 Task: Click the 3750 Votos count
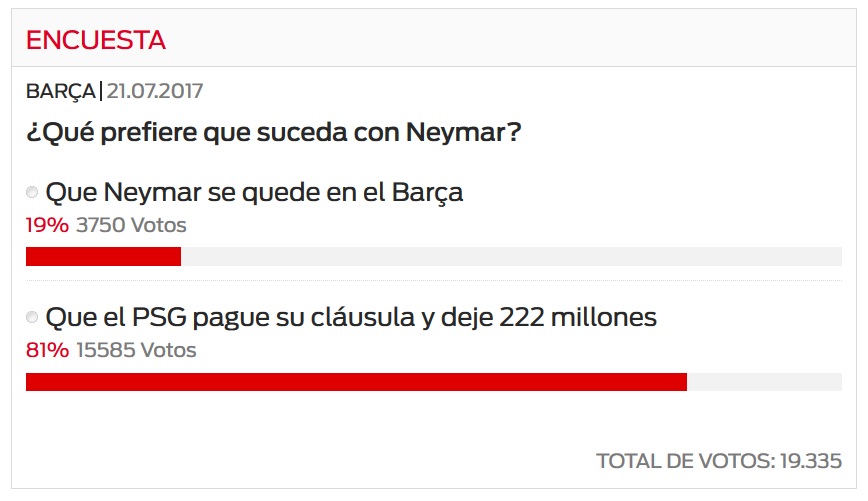131,225
